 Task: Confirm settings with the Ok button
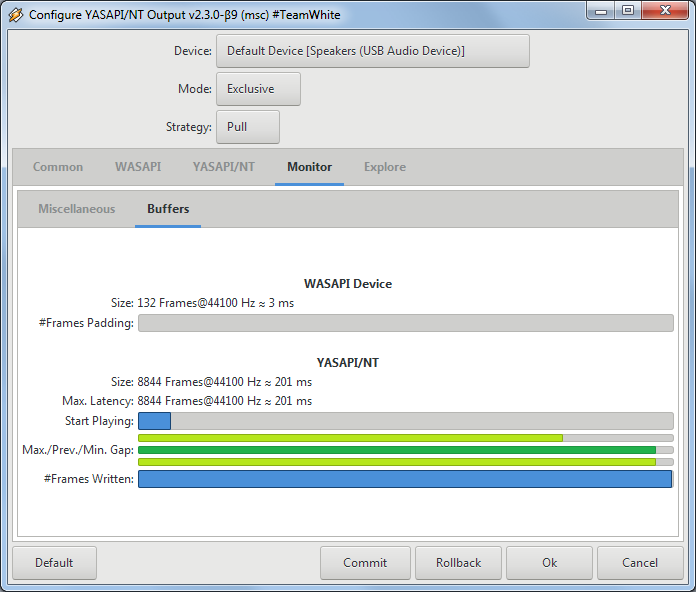[x=549, y=563]
